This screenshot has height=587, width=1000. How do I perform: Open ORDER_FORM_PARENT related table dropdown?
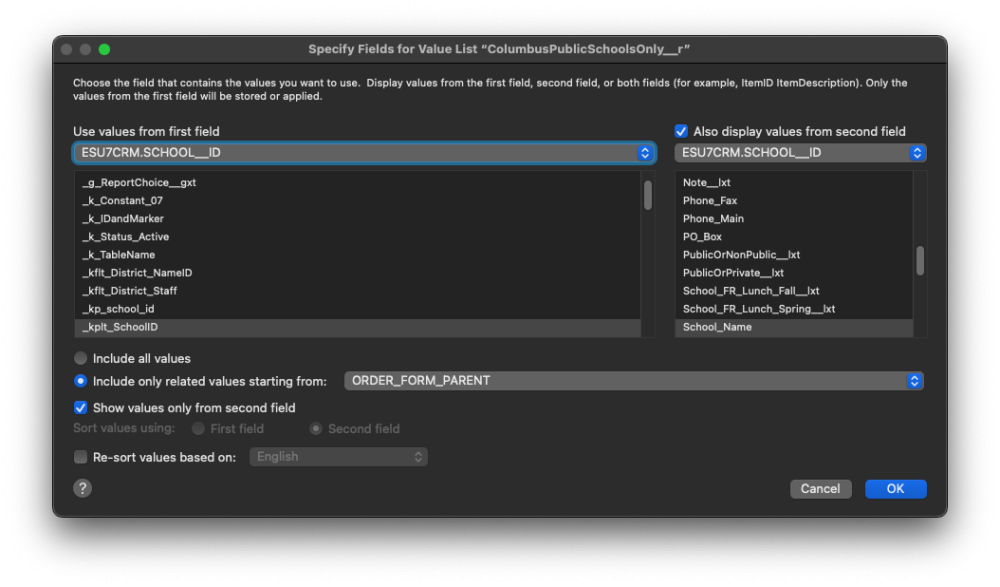tap(633, 381)
